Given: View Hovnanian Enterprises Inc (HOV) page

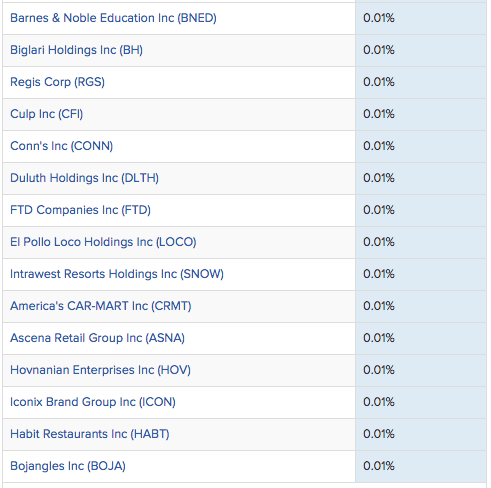Looking at the screenshot, I should coord(100,370).
